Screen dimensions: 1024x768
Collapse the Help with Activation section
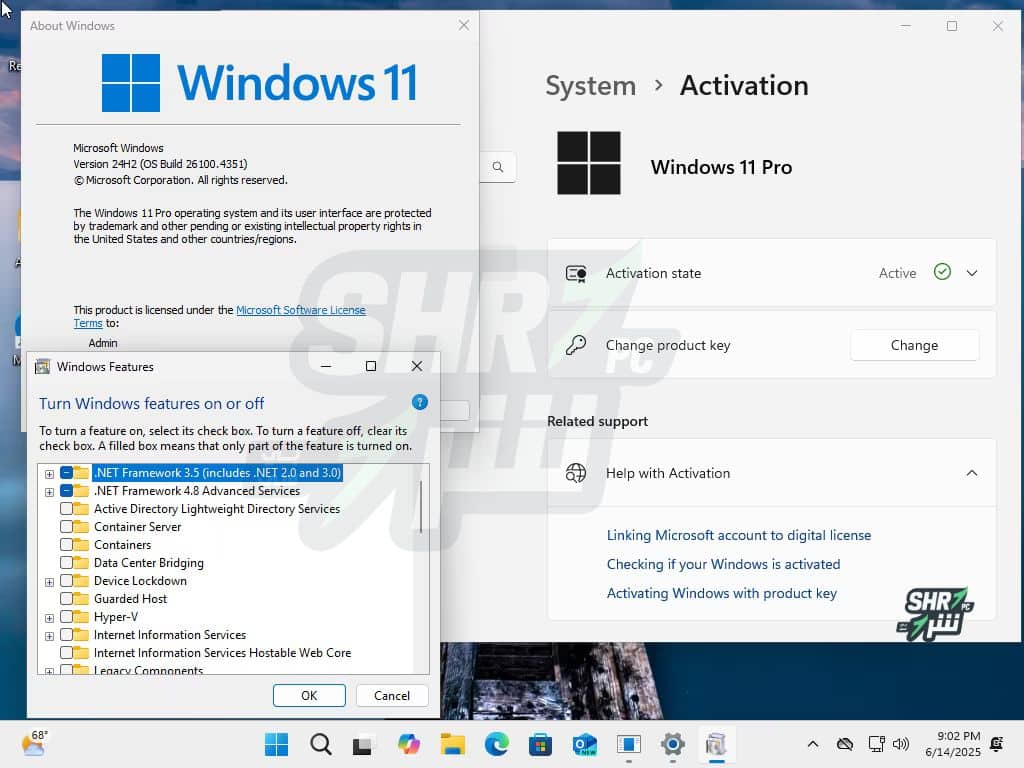pos(972,473)
